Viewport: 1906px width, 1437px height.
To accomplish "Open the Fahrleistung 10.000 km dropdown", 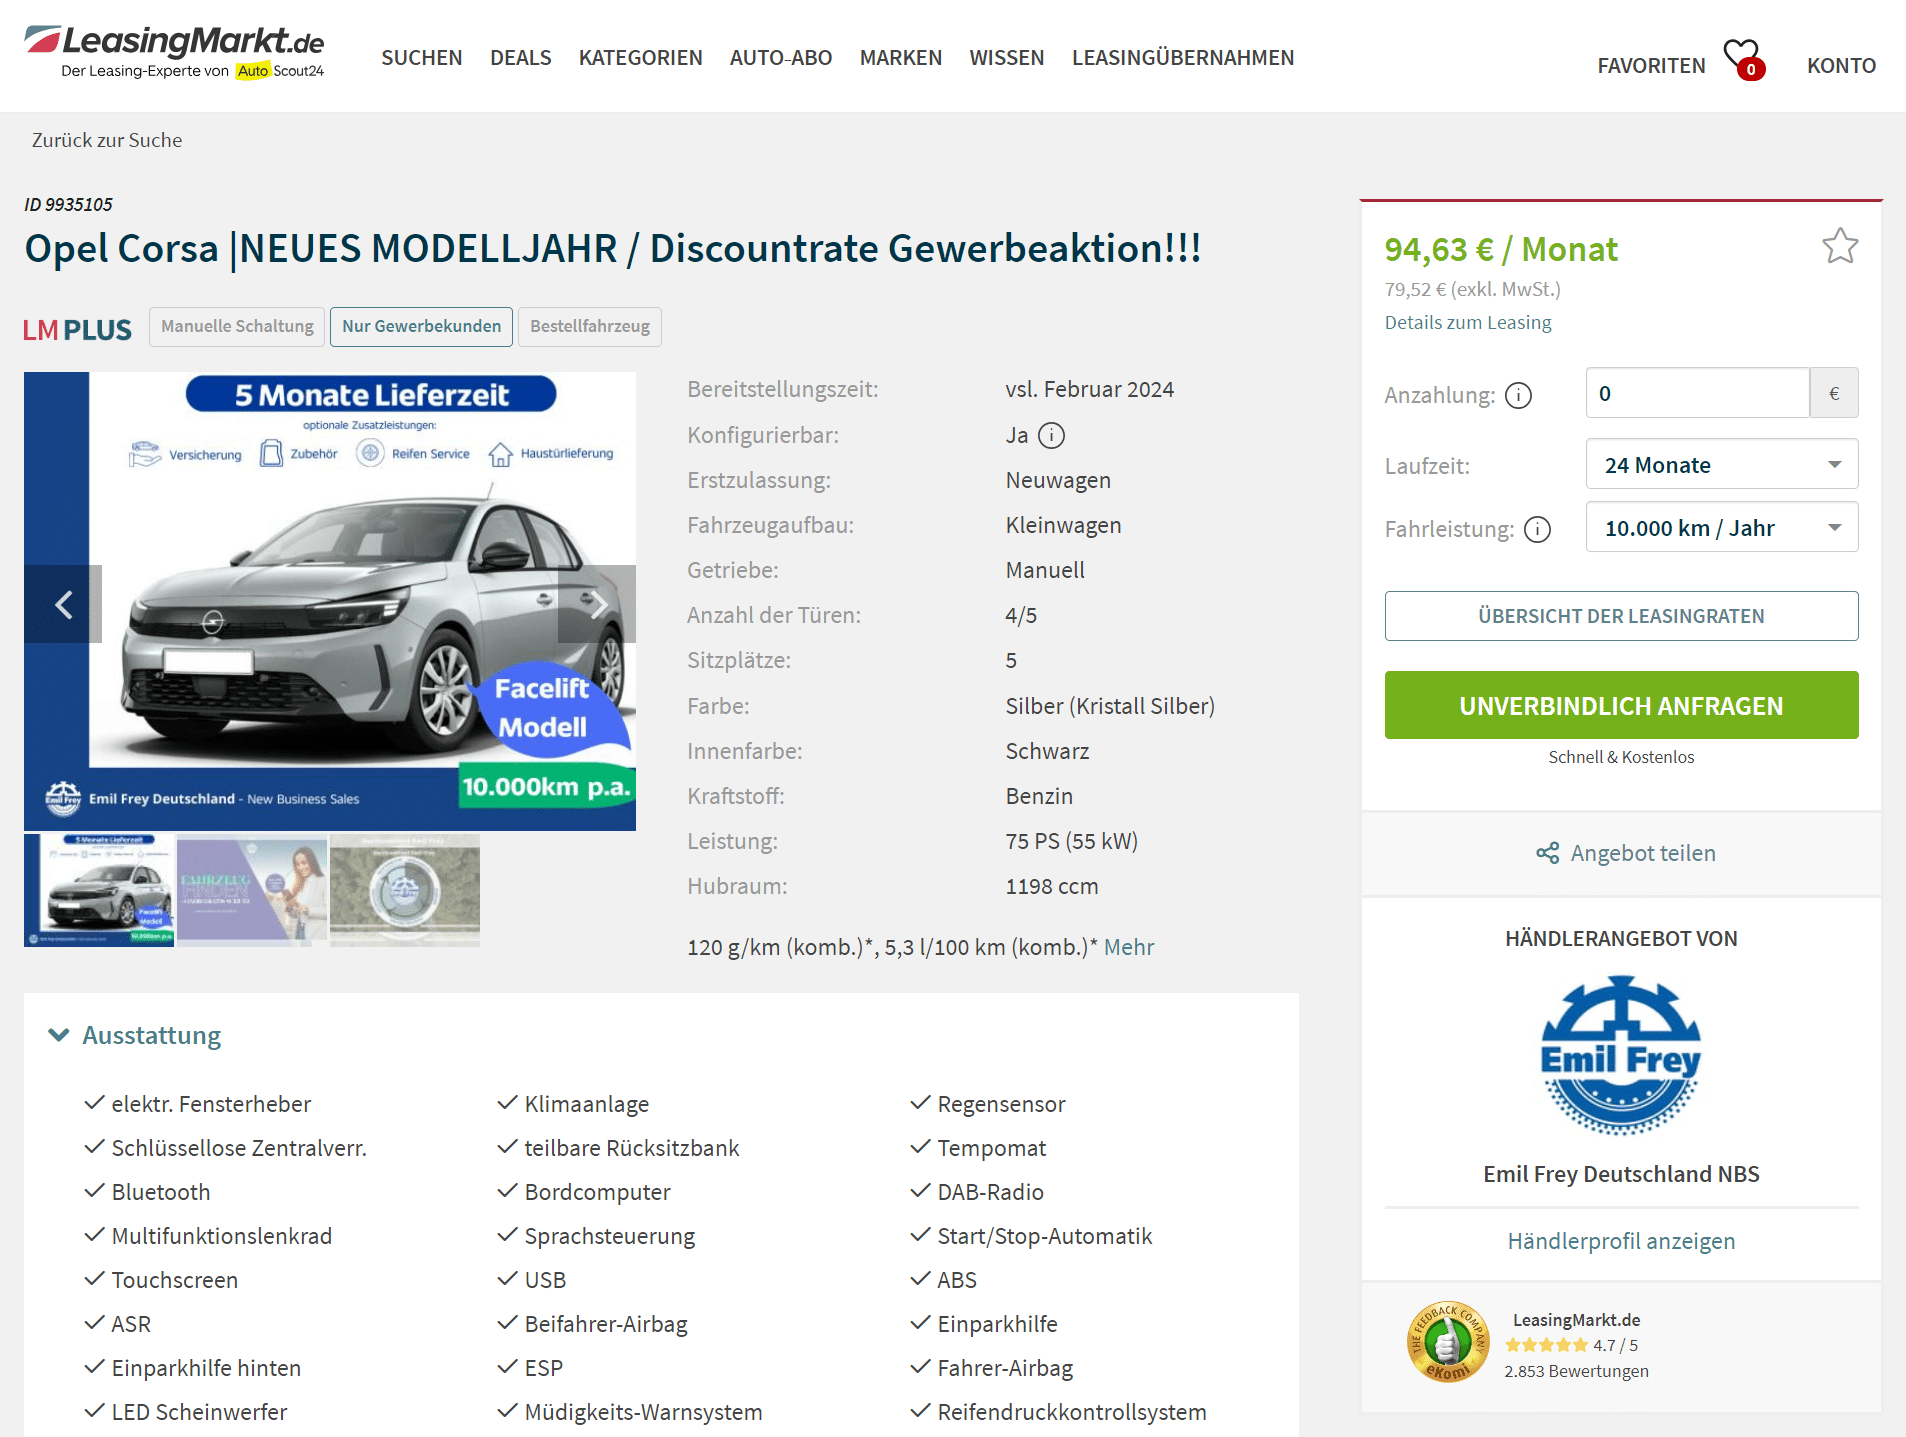I will tap(1722, 528).
